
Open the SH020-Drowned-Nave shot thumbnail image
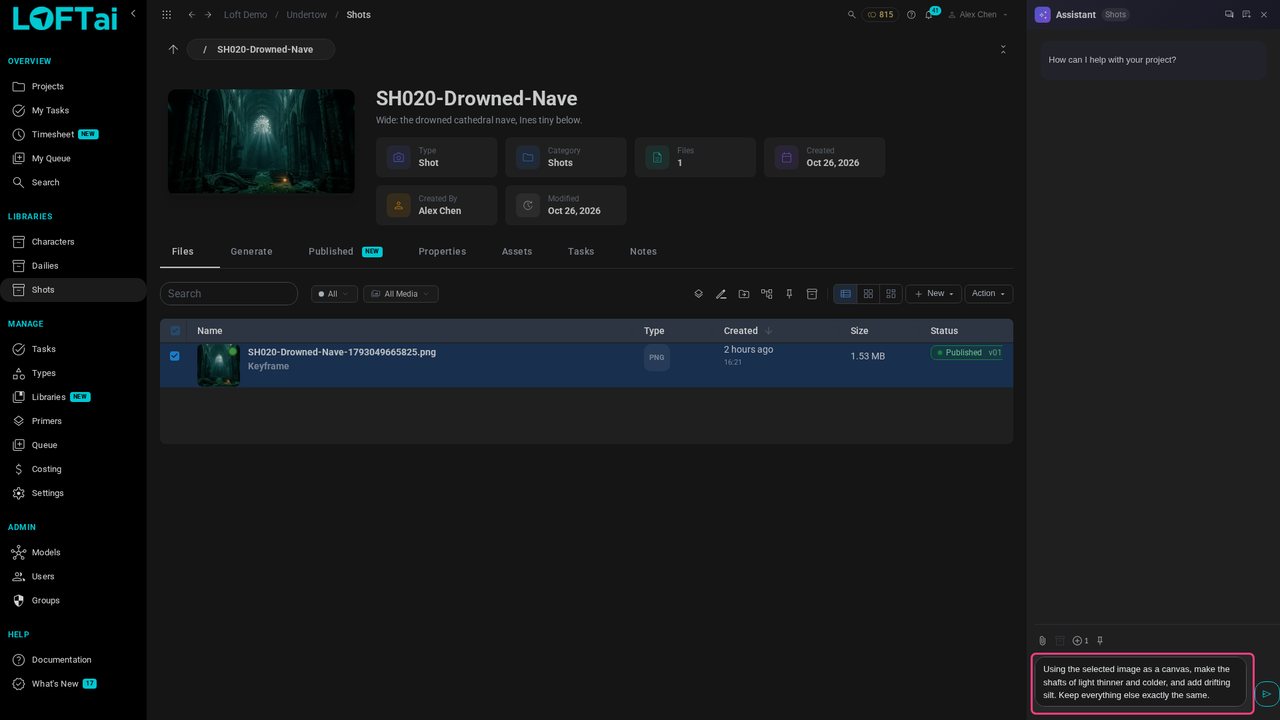tap(261, 142)
